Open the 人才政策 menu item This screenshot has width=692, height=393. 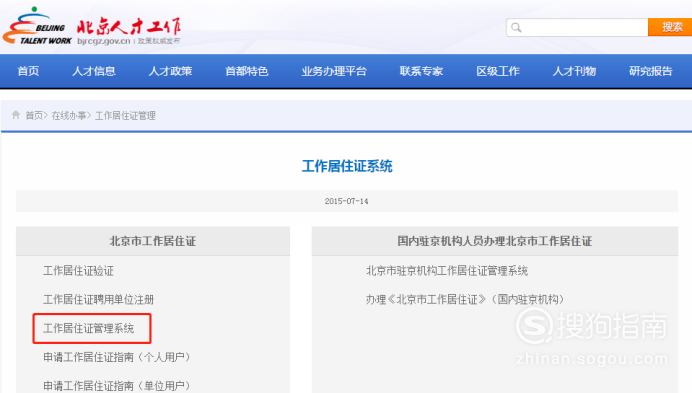[x=170, y=71]
